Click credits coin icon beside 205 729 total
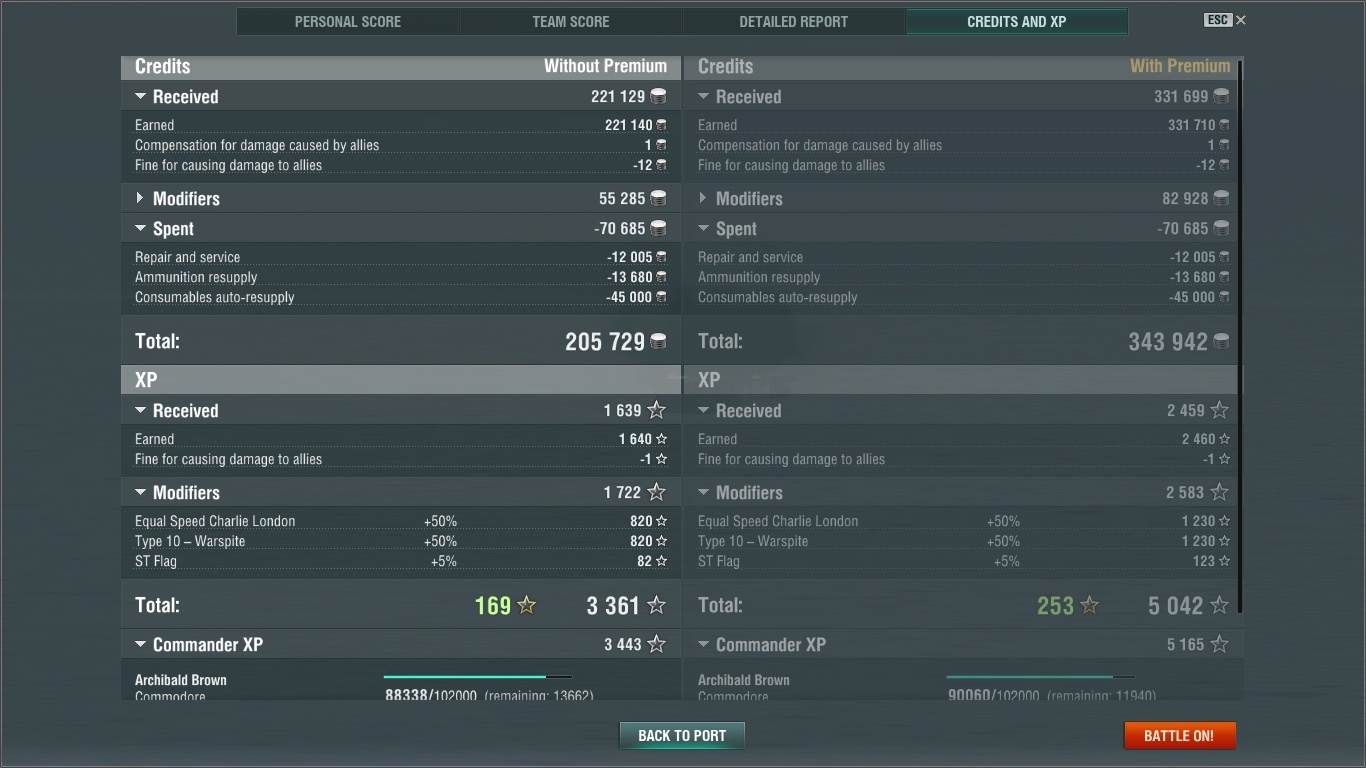The image size is (1366, 768). click(x=658, y=342)
